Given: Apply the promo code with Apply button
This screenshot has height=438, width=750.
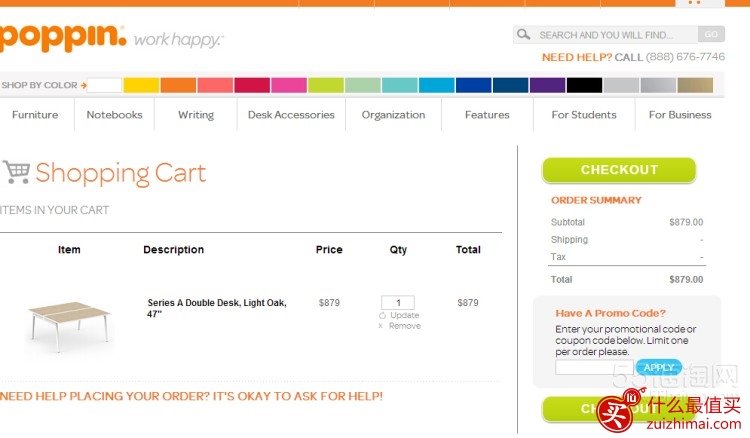Looking at the screenshot, I should [659, 367].
